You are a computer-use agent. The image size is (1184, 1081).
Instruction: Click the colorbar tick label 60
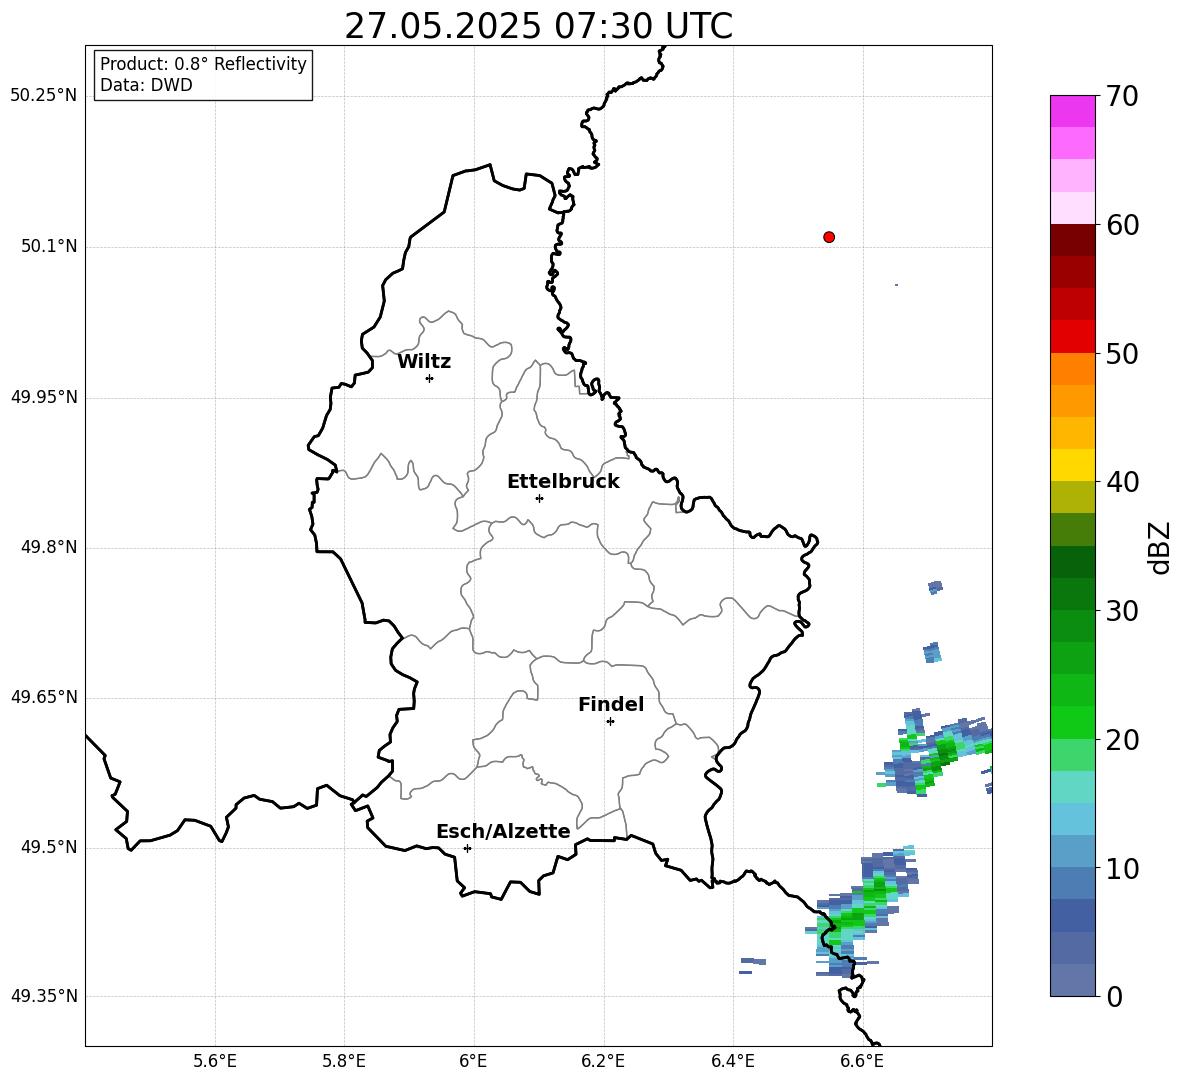click(1122, 225)
